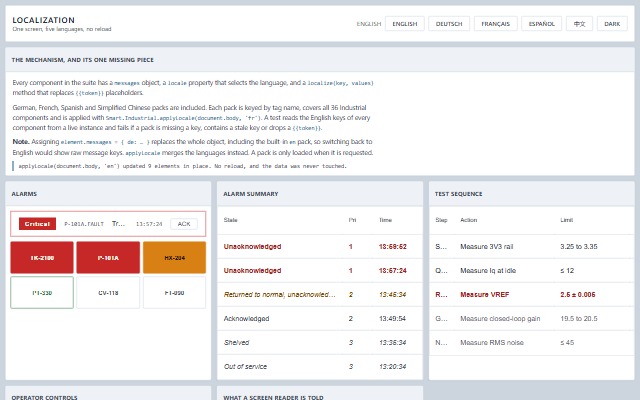
Task: Select the Unacknowledged row at 13:58:52
Action: 320,247
